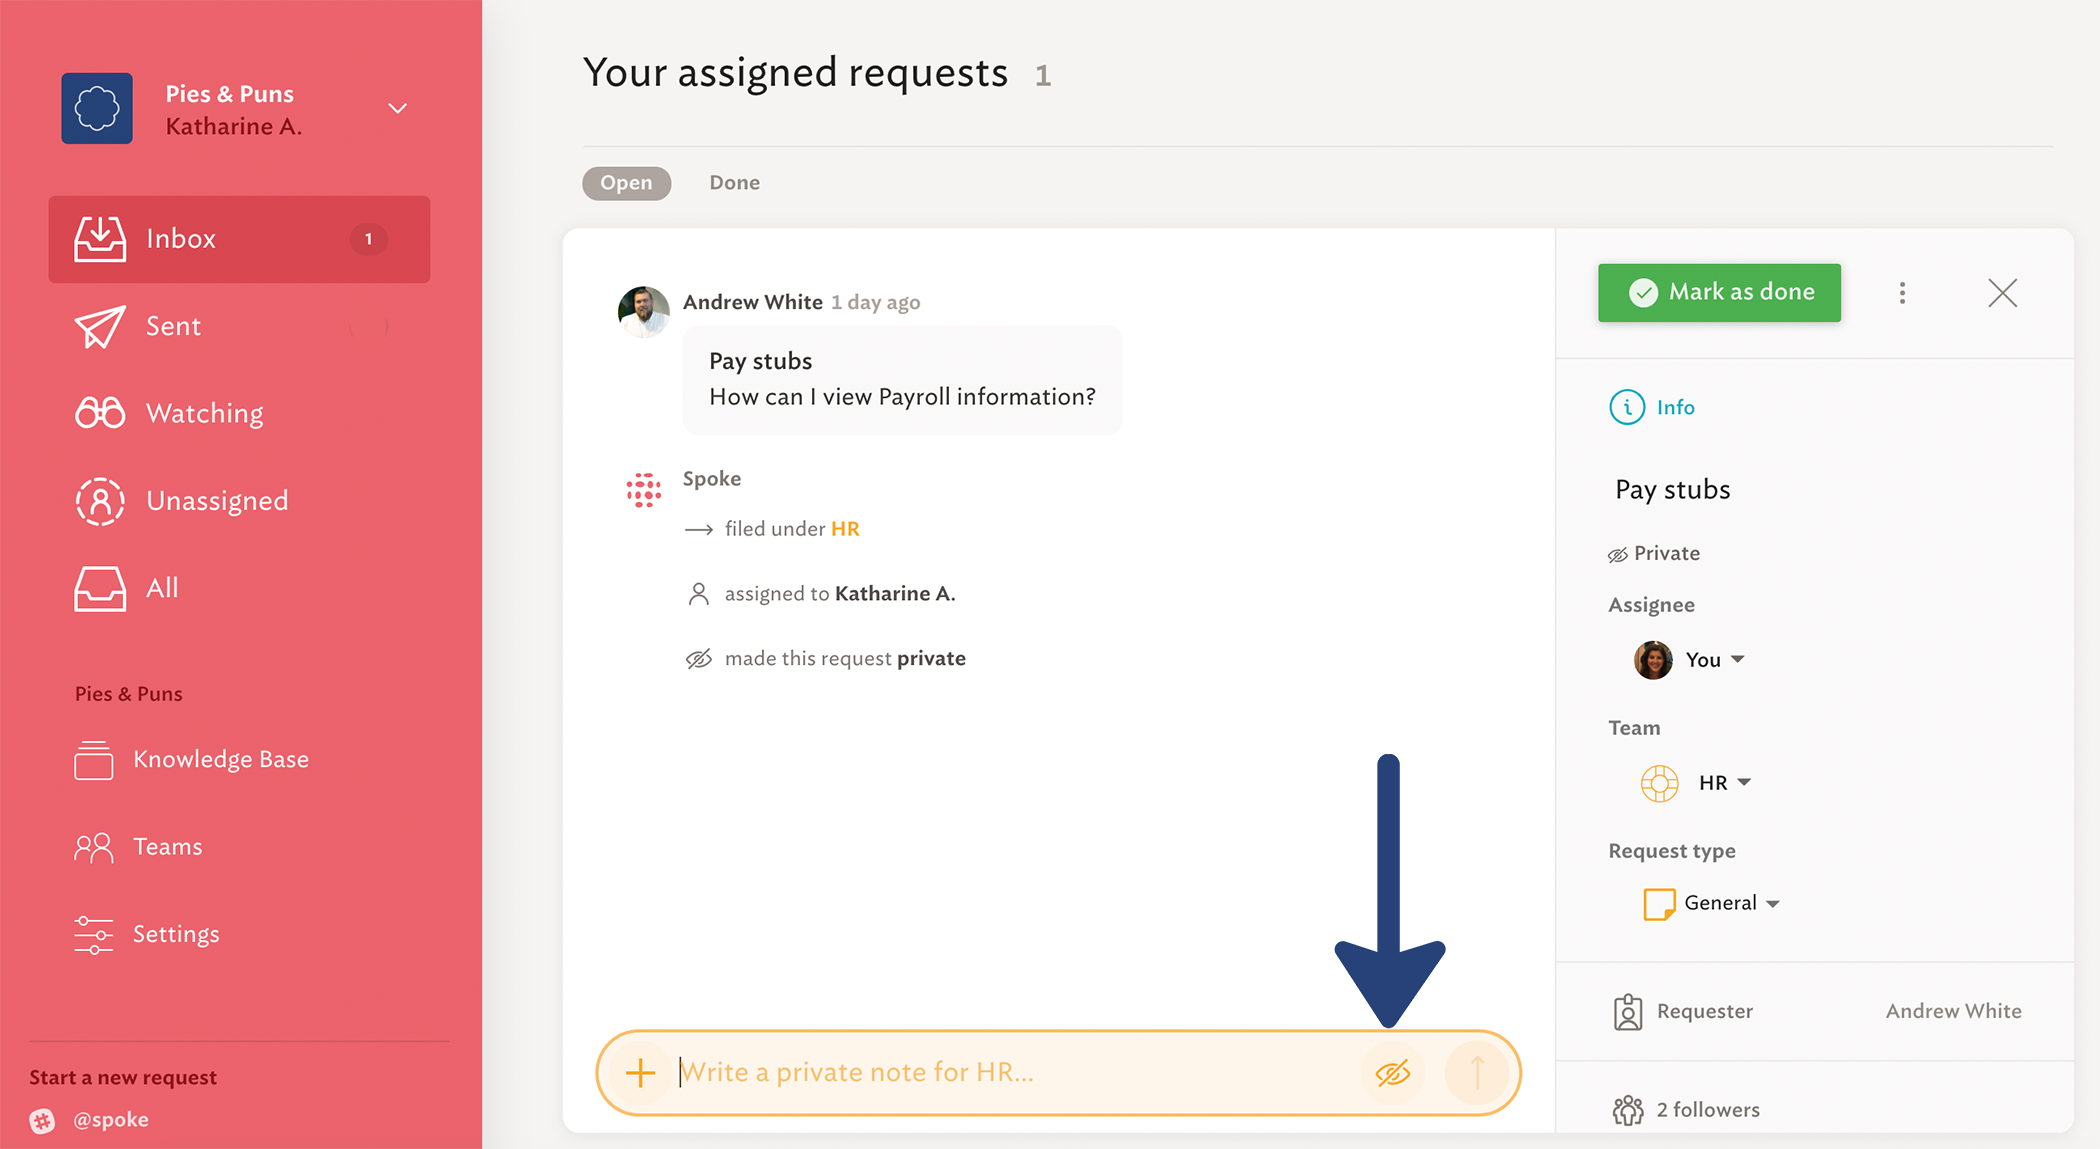Click the plus attachment icon
This screenshot has height=1149, width=2100.
point(640,1073)
